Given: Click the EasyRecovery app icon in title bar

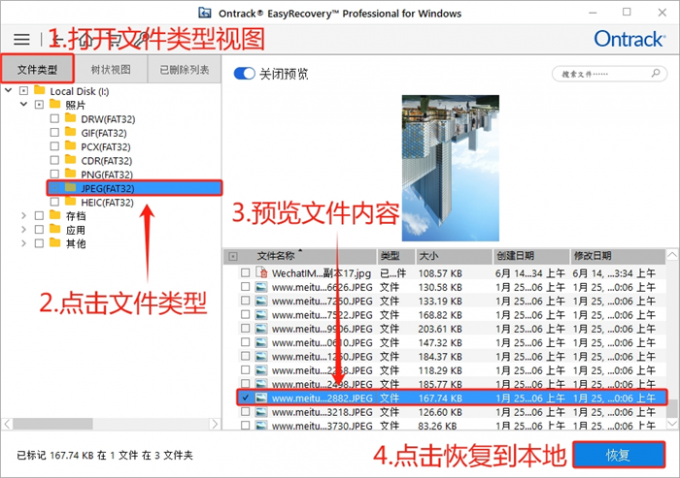Looking at the screenshot, I should click(x=233, y=12).
